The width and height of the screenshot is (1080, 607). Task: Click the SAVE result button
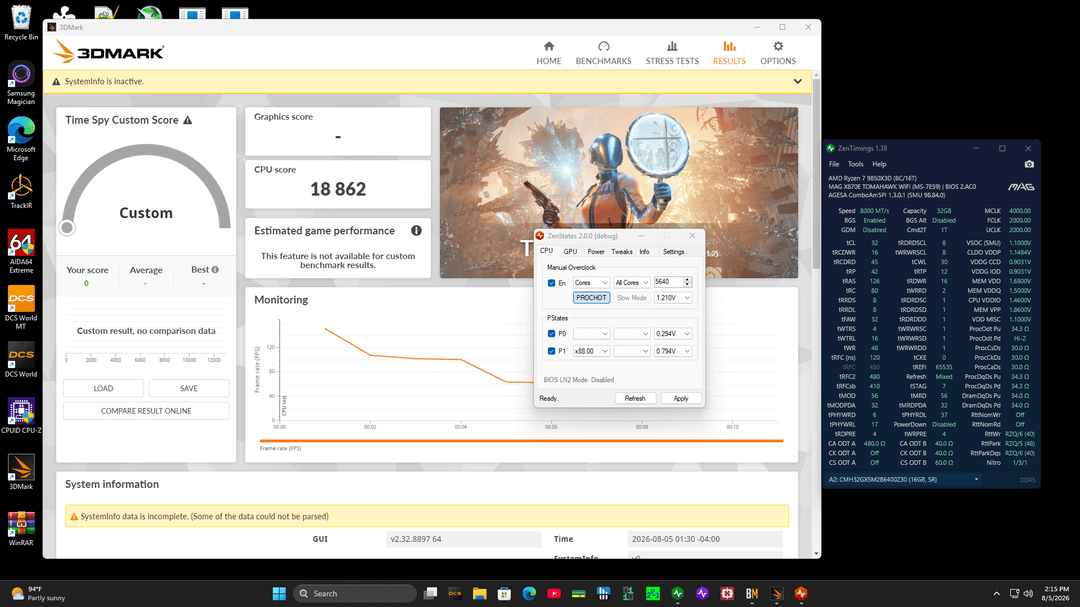[x=189, y=389]
